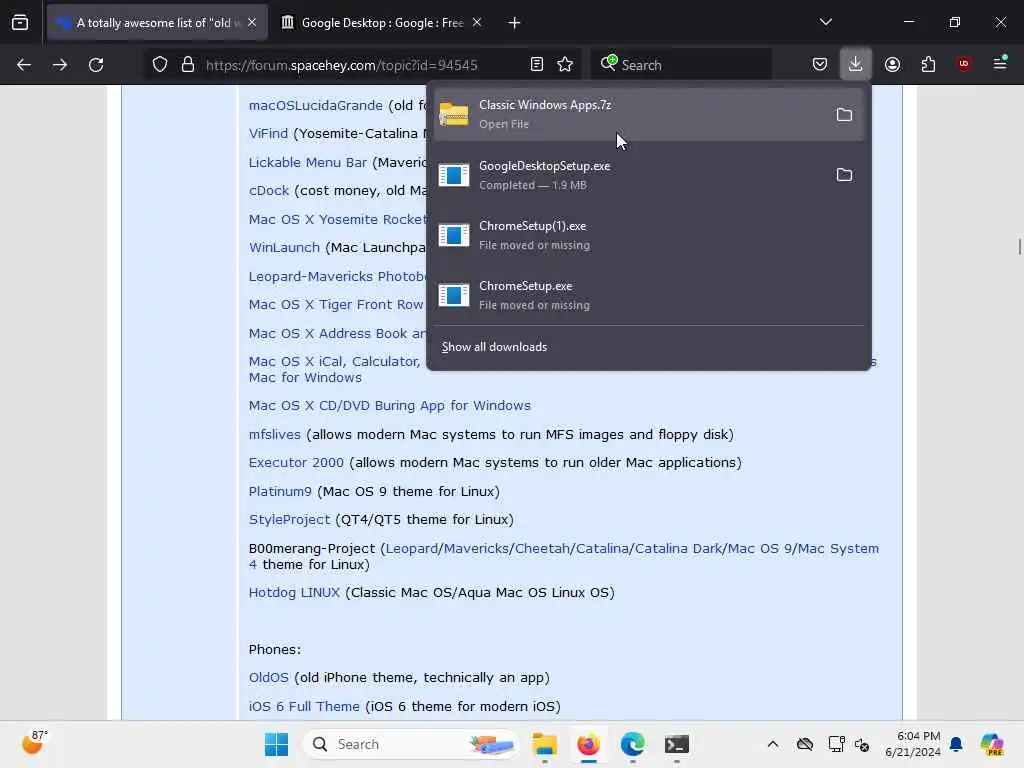Reload the current page

point(96,65)
